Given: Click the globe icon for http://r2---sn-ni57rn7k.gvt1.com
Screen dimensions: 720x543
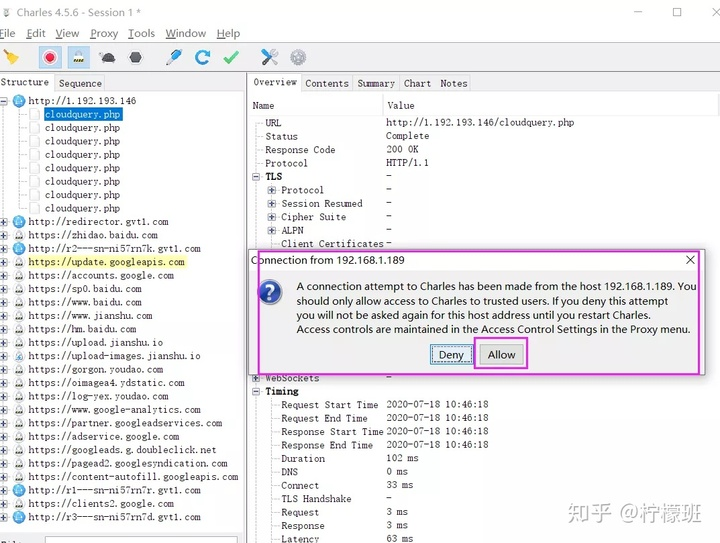Looking at the screenshot, I should click(19, 249).
